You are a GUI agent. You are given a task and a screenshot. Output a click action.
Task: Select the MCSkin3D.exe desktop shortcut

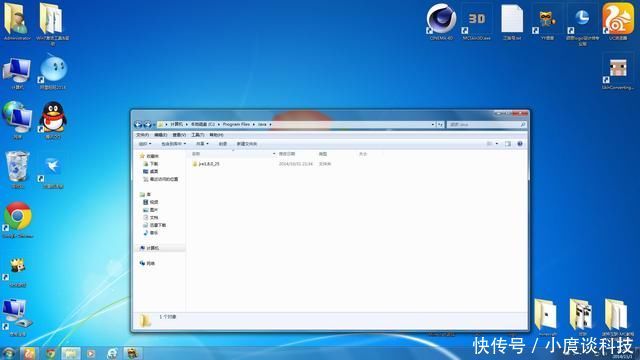(476, 23)
